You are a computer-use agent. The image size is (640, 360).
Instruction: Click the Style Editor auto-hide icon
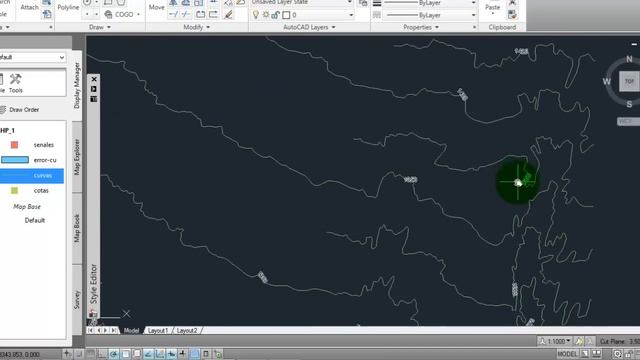pyautogui.click(x=94, y=89)
